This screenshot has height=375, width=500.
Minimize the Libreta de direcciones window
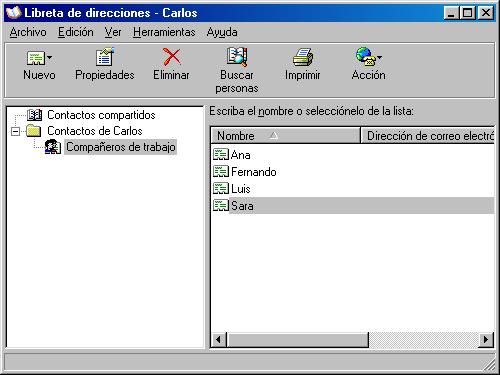pos(451,13)
